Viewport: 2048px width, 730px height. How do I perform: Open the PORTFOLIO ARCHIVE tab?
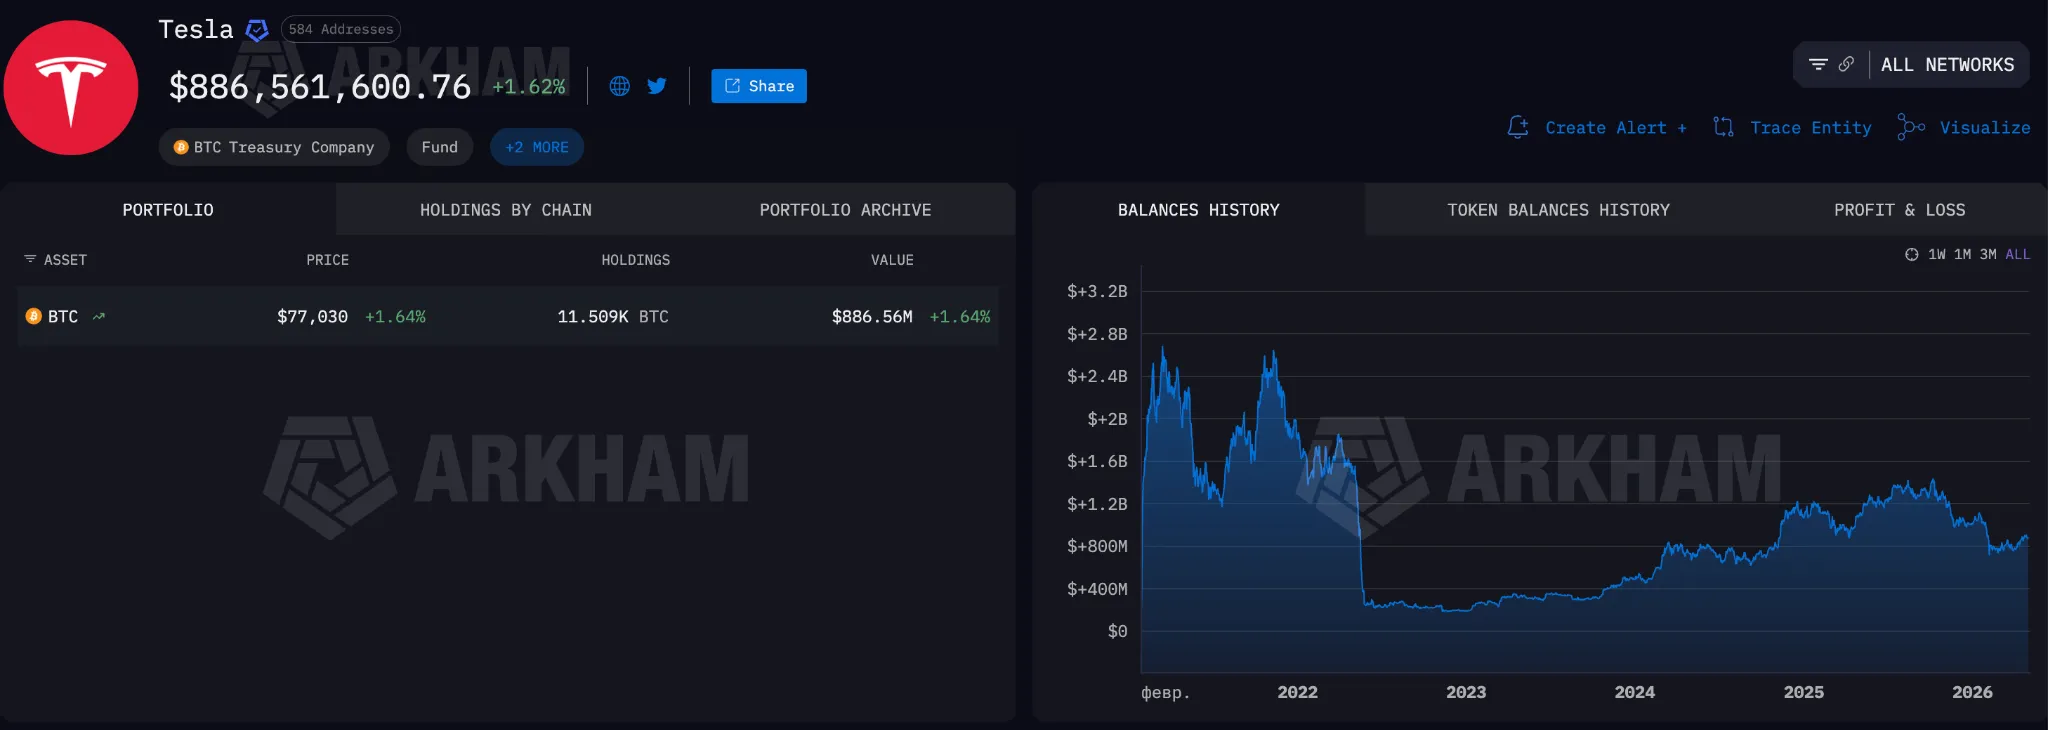pos(845,210)
